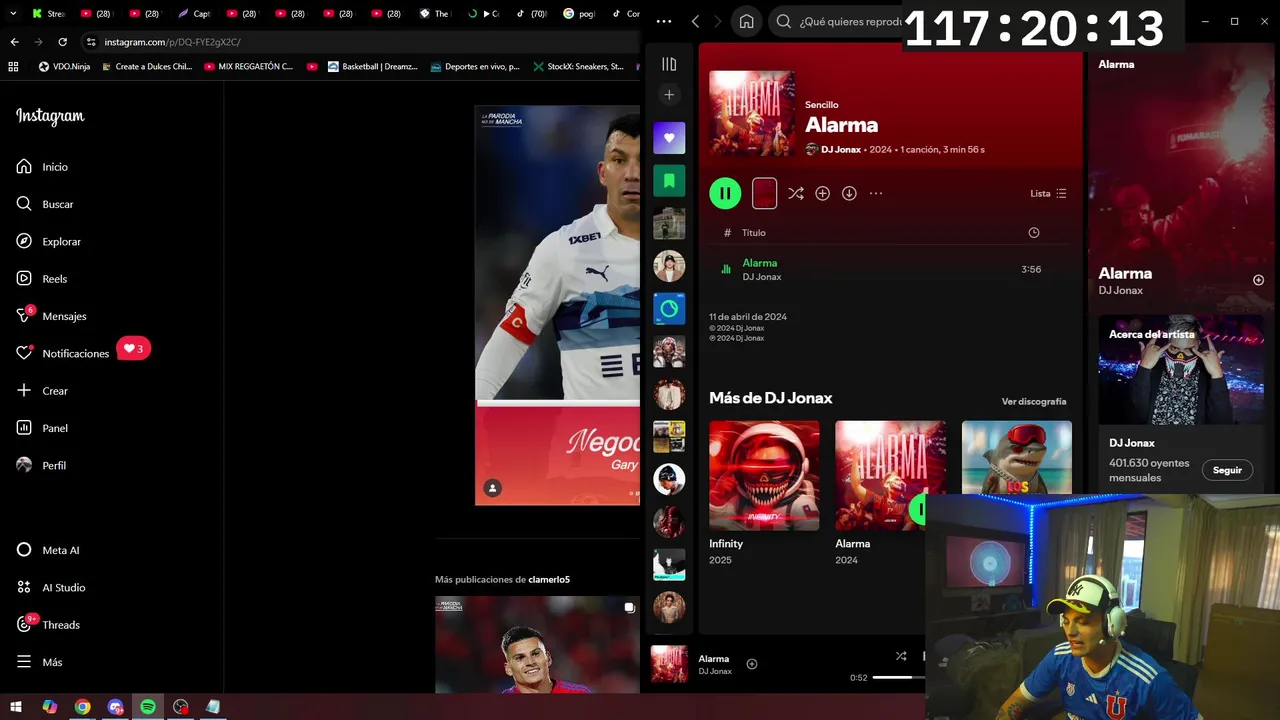Viewport: 1280px width, 720px height.
Task: Open Perfil in Instagram sidebar
Action: 41,465
